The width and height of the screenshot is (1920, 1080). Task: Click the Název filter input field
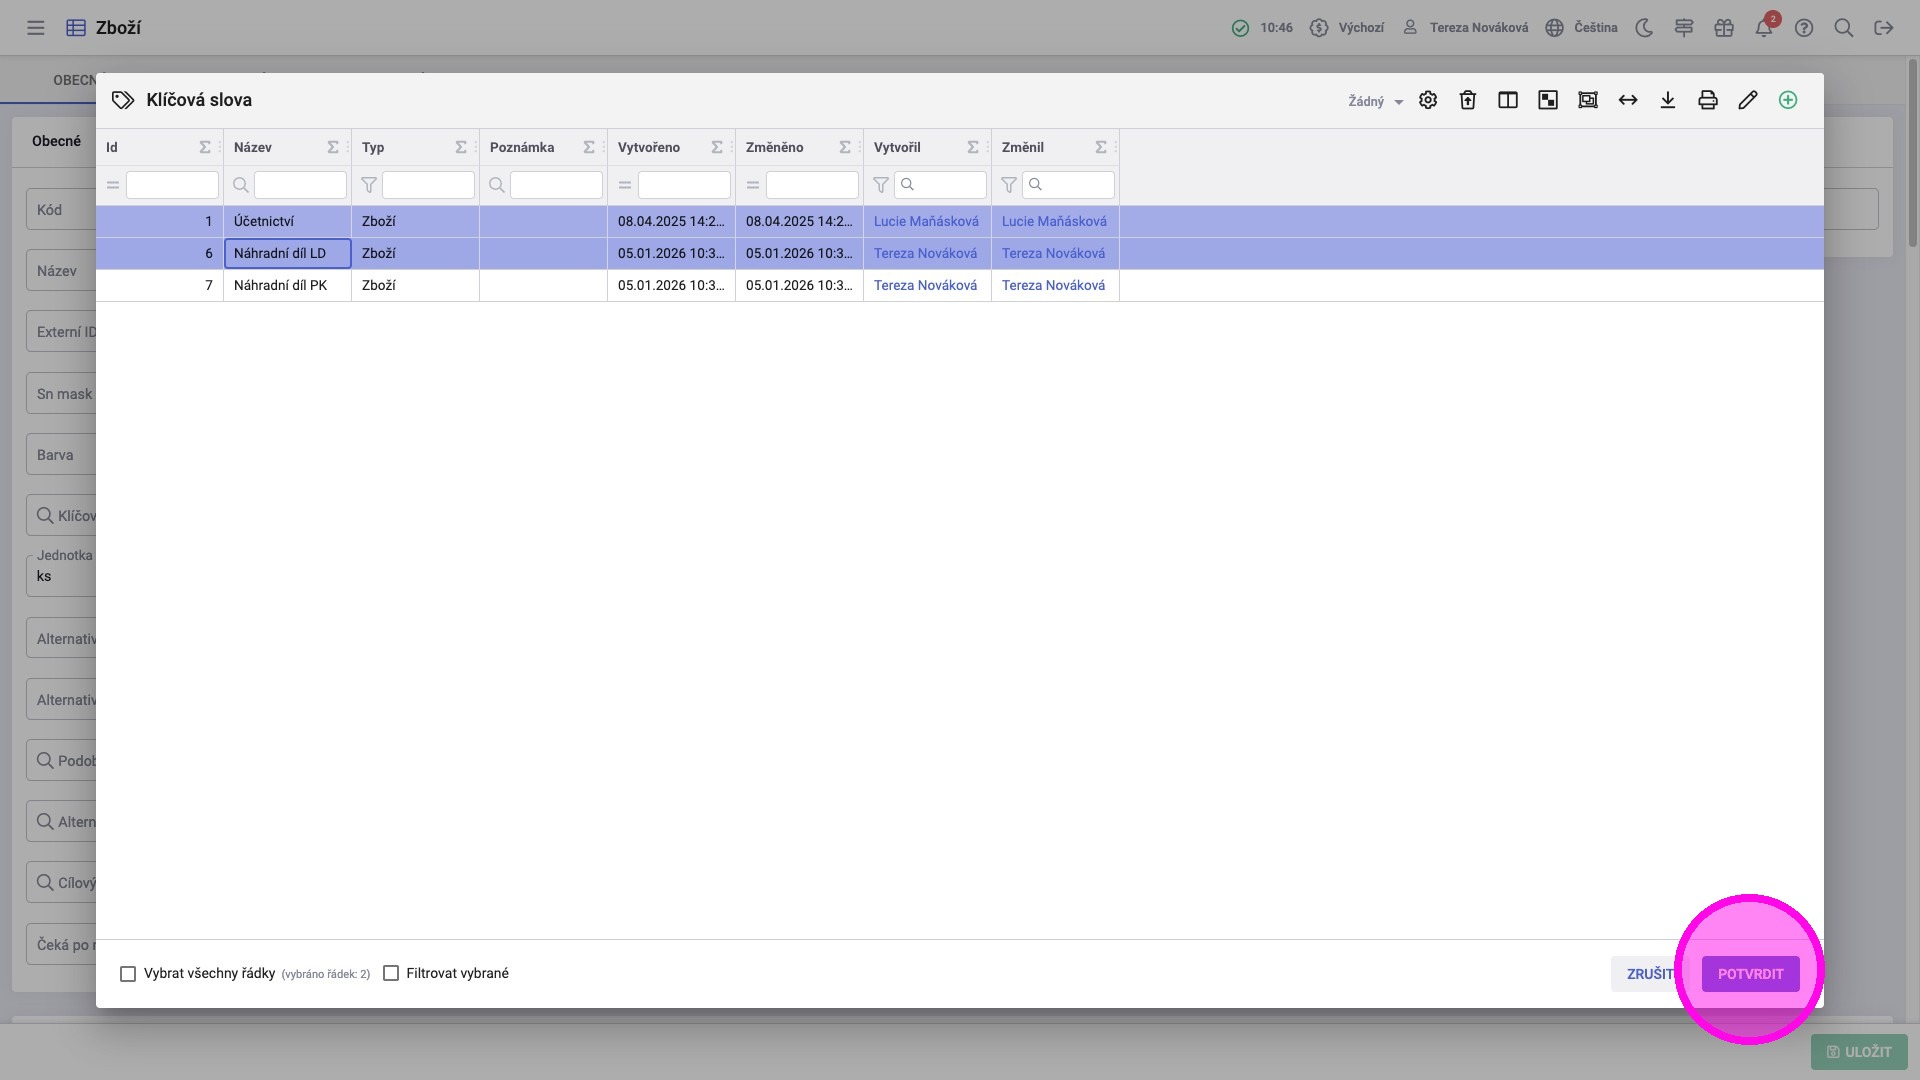pyautogui.click(x=300, y=185)
